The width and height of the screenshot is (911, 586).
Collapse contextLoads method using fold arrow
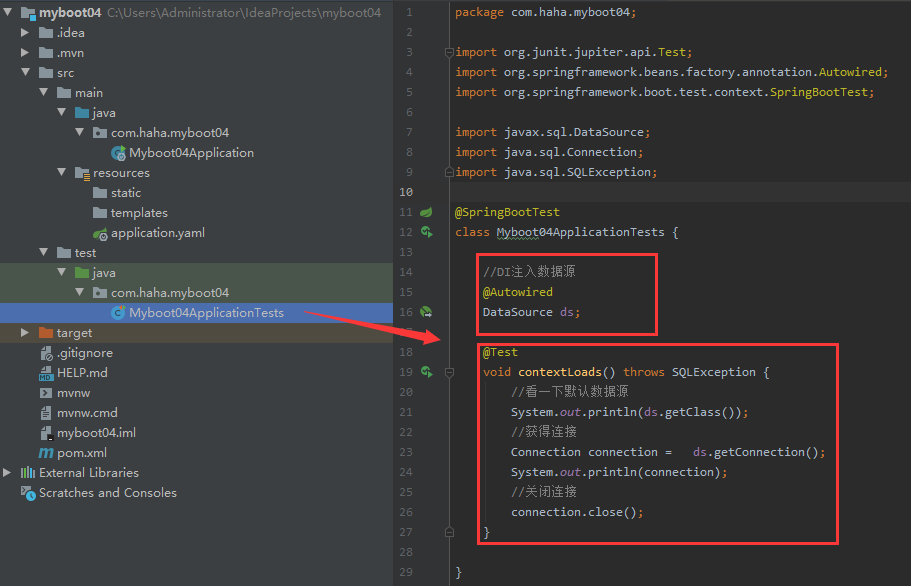pos(448,371)
